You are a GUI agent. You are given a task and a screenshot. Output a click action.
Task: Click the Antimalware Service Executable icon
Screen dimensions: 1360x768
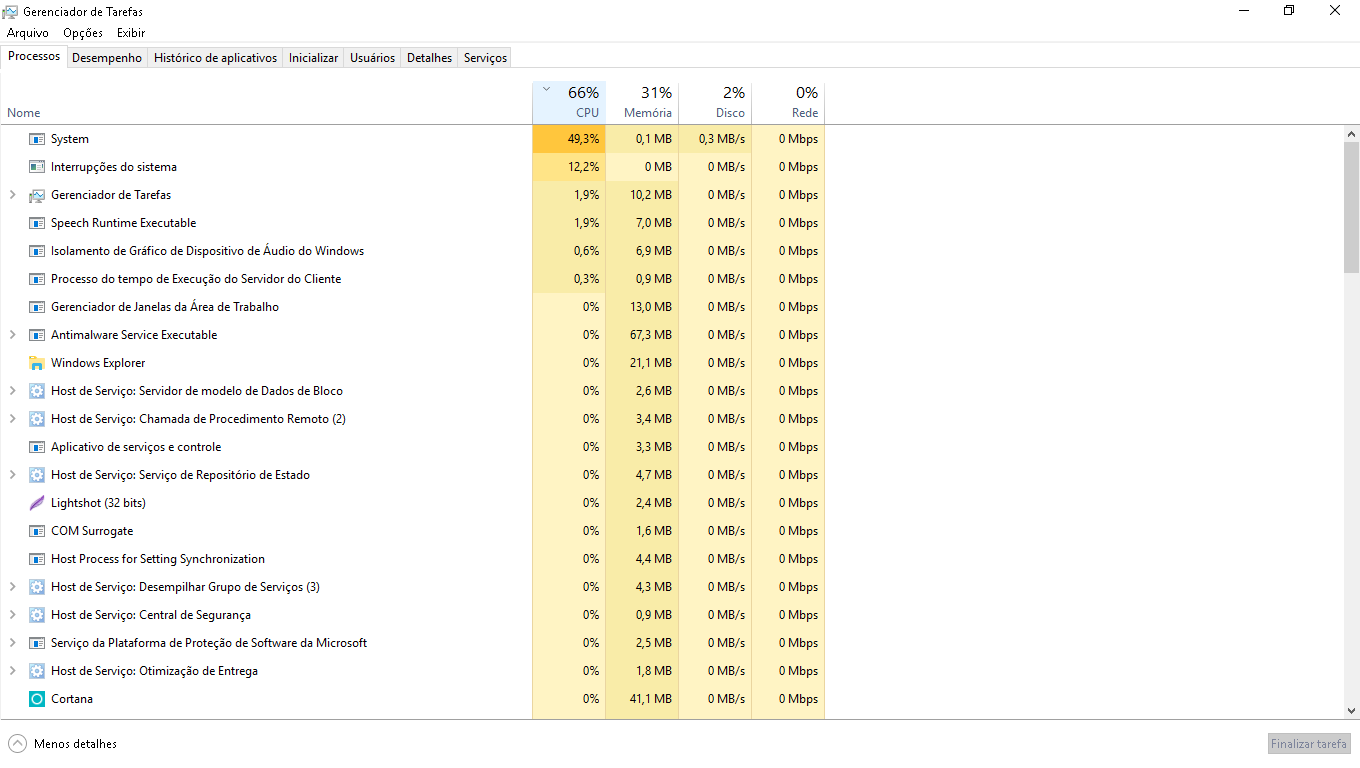tap(37, 335)
